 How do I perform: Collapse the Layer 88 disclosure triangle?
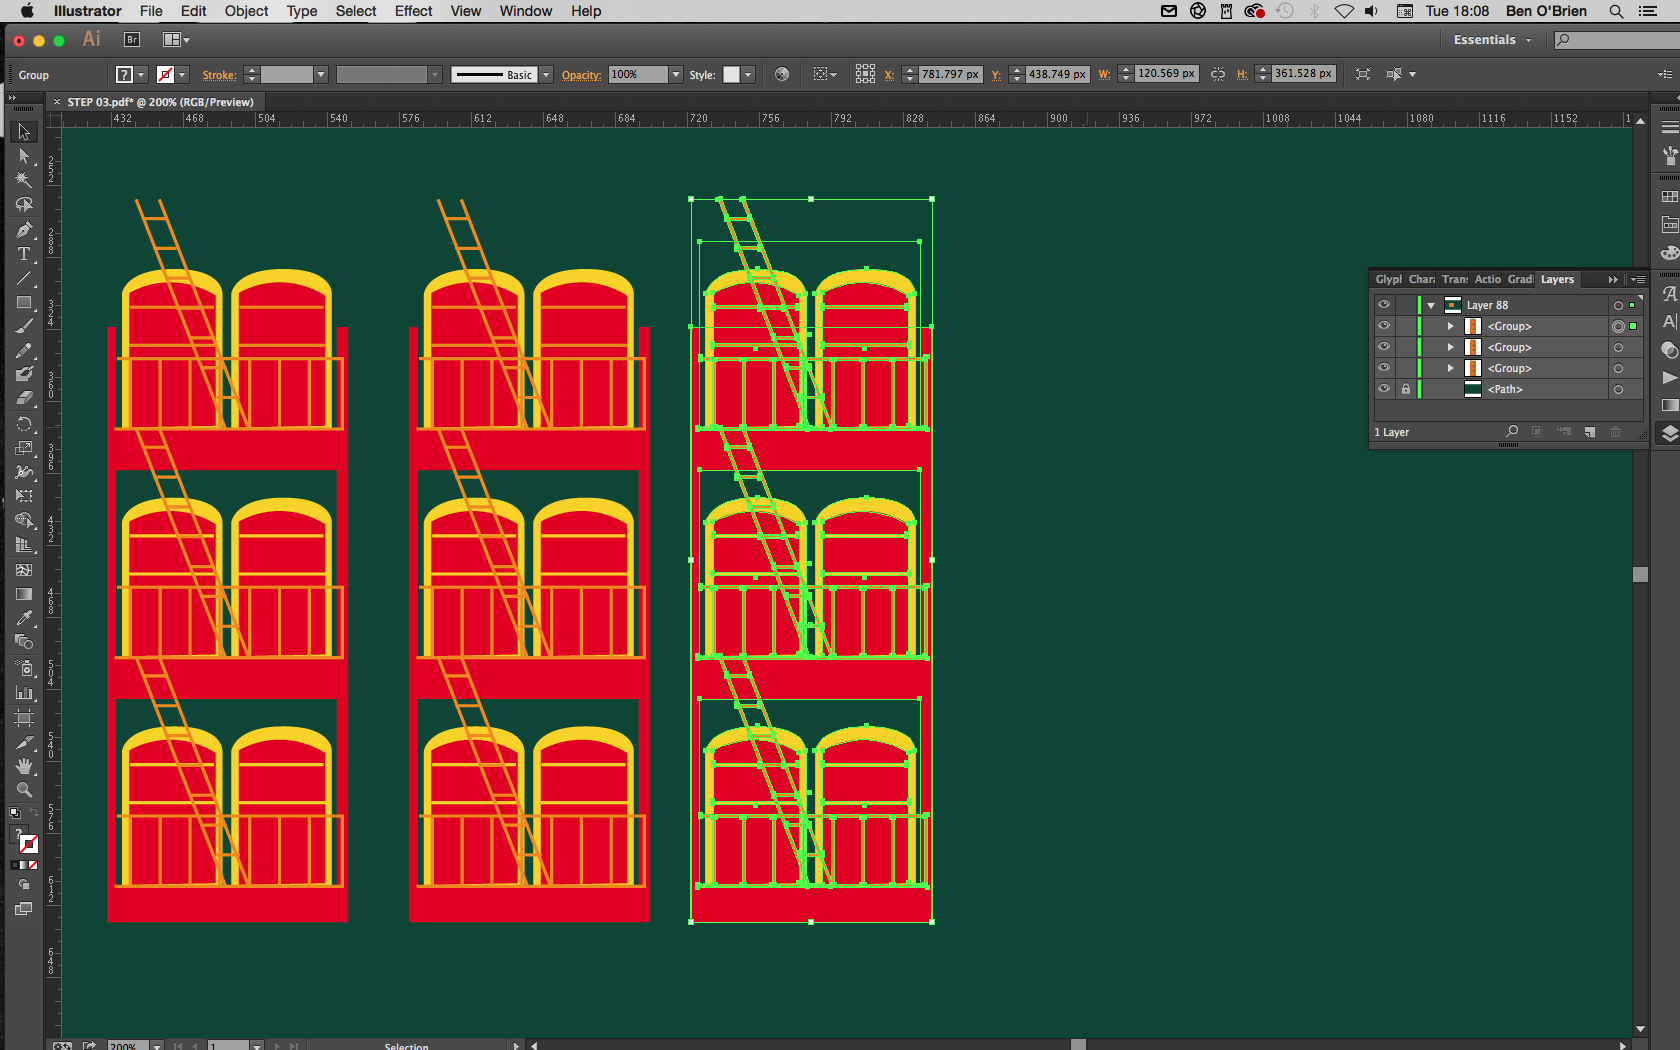pos(1431,306)
